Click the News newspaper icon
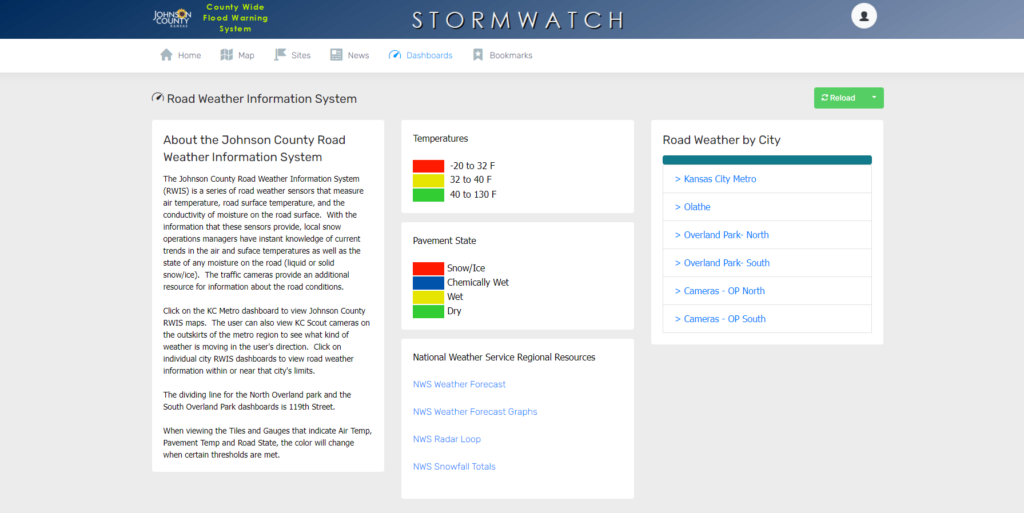1024x513 pixels. pos(336,55)
